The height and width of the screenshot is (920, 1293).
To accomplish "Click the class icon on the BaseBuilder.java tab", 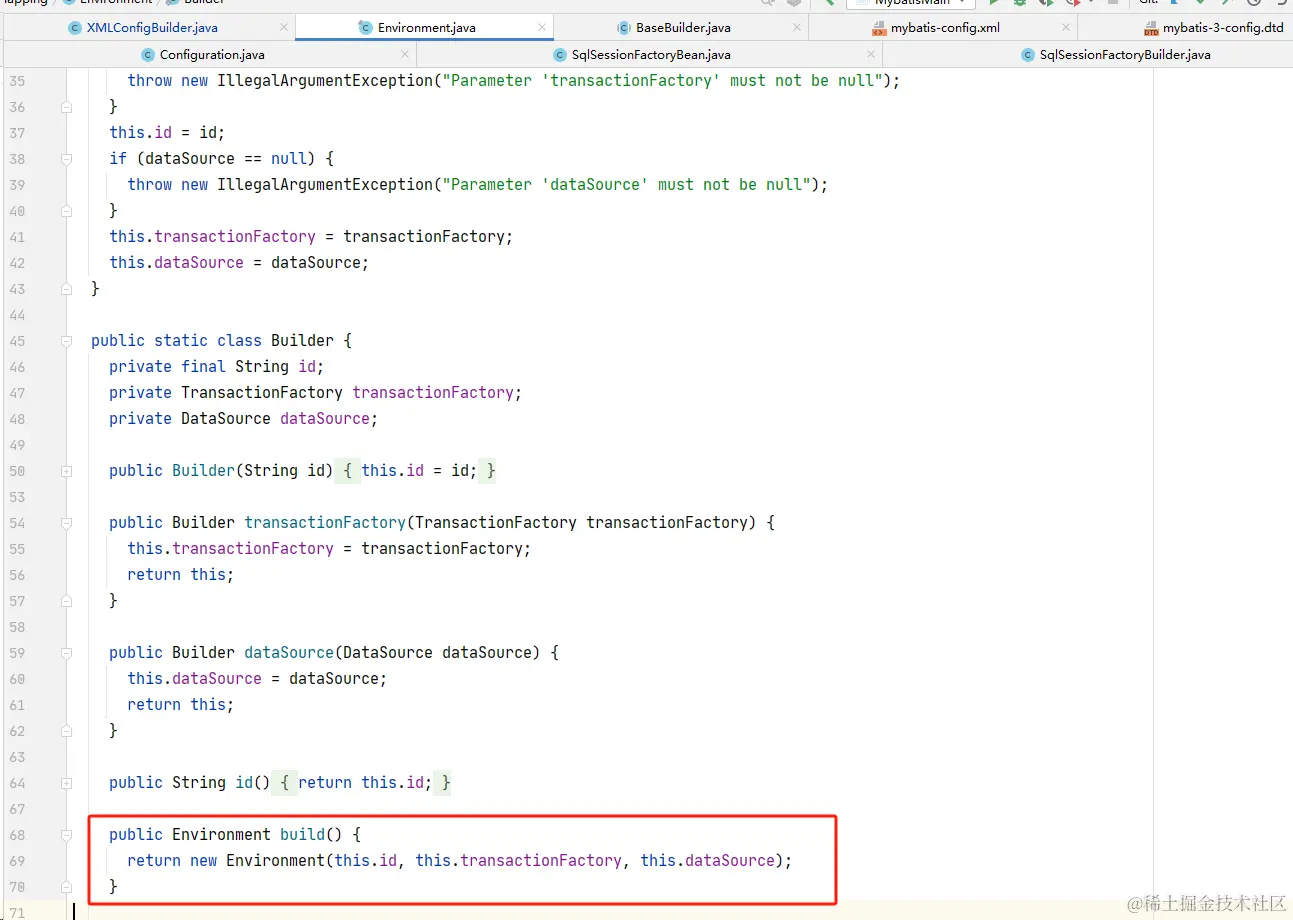I will click(x=625, y=28).
